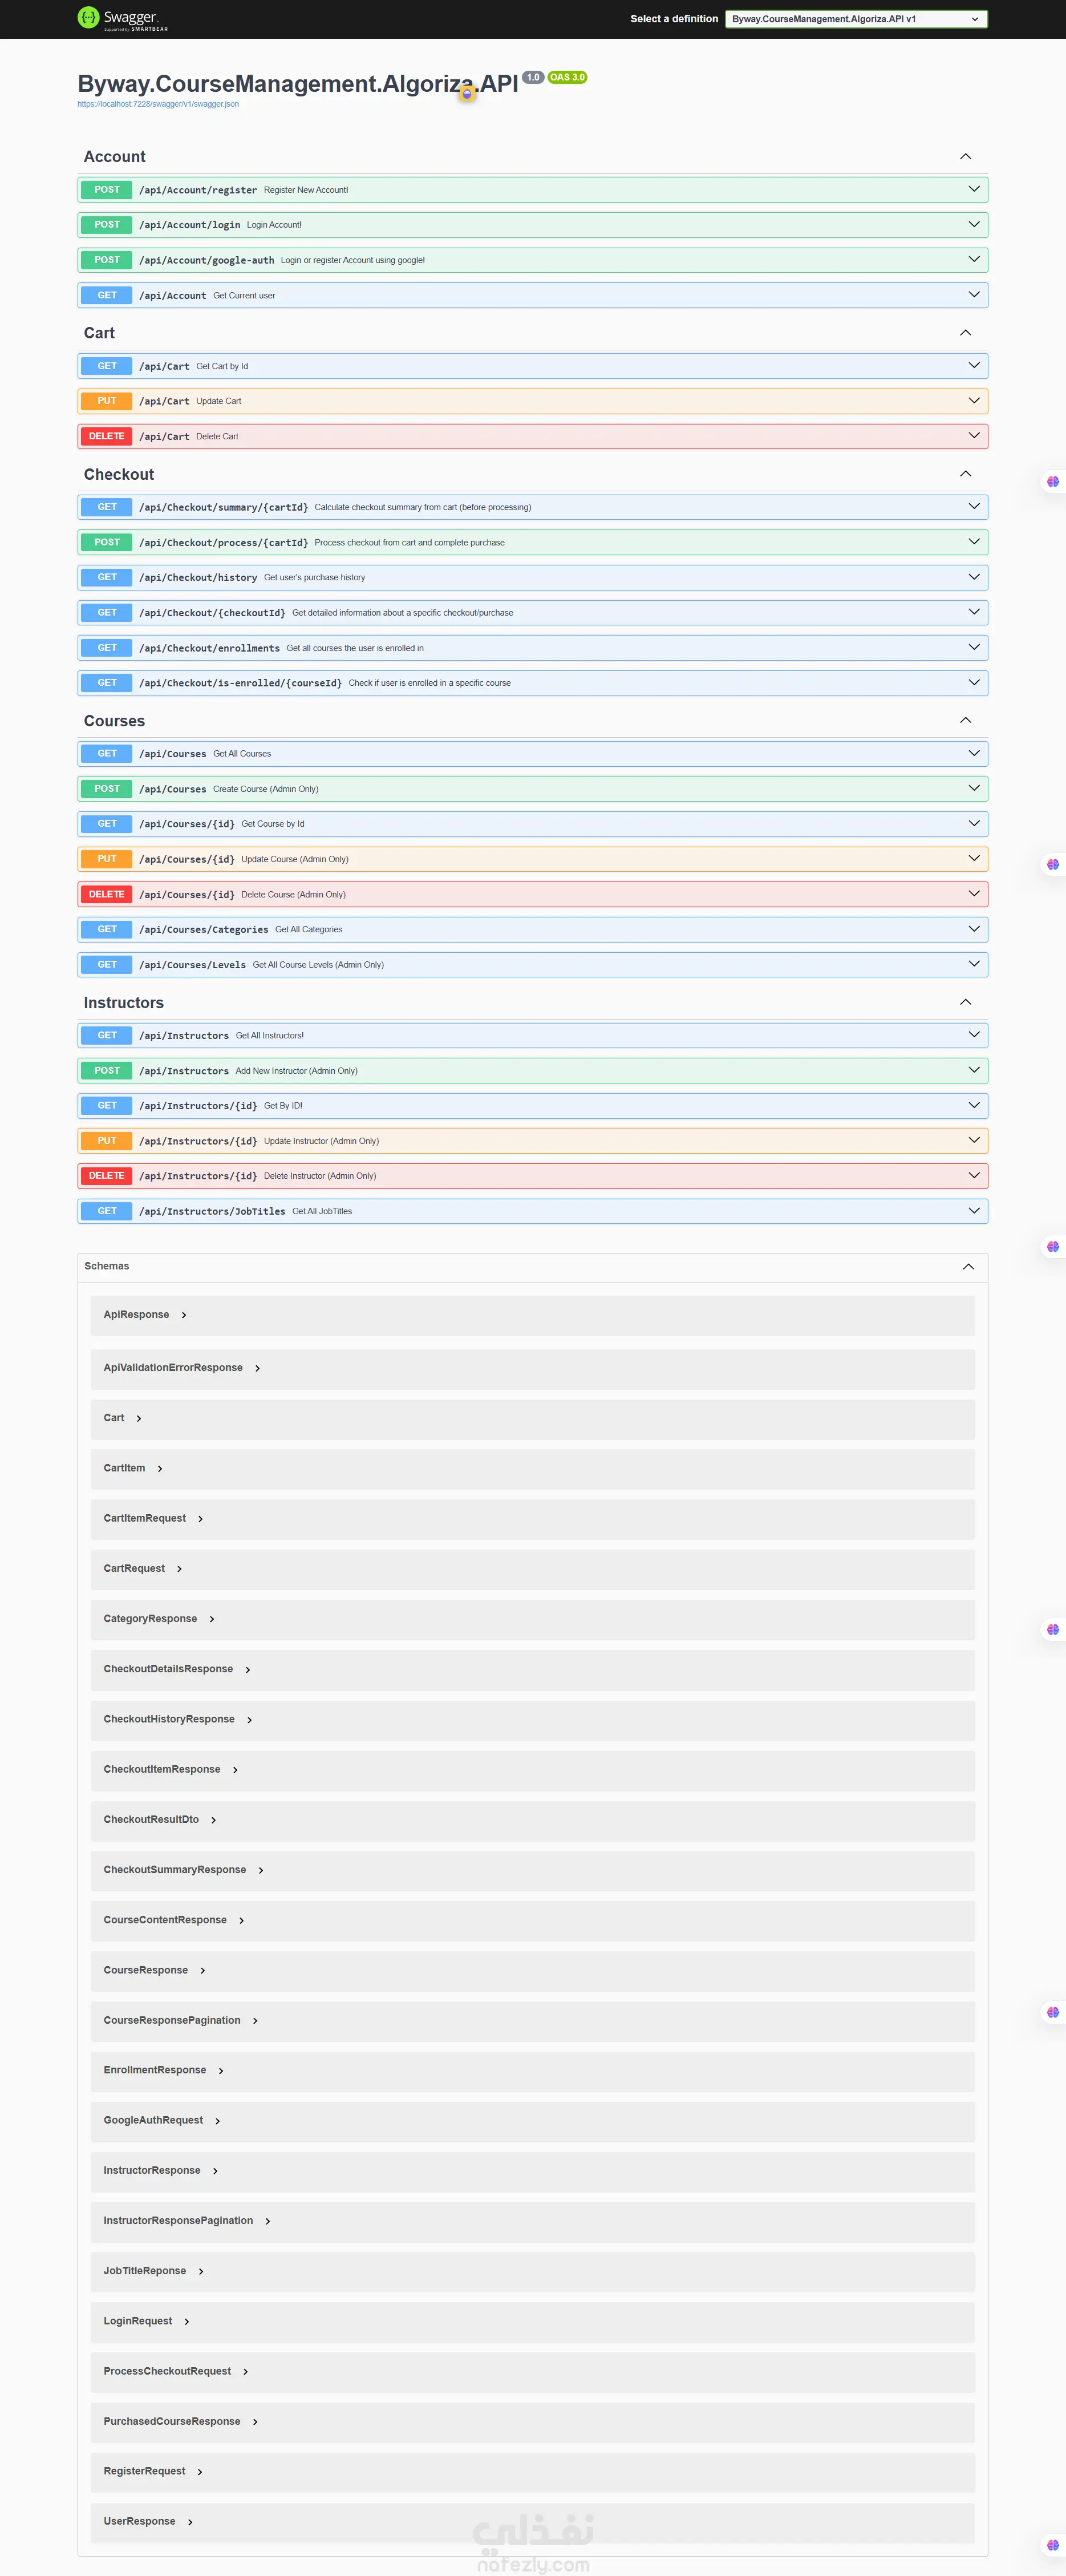
Task: Expand the ApiValidationErrorResponse schema arrow
Action: tap(257, 1368)
